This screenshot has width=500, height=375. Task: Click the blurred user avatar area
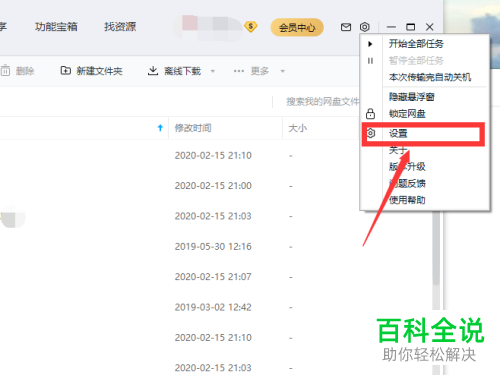click(x=207, y=28)
